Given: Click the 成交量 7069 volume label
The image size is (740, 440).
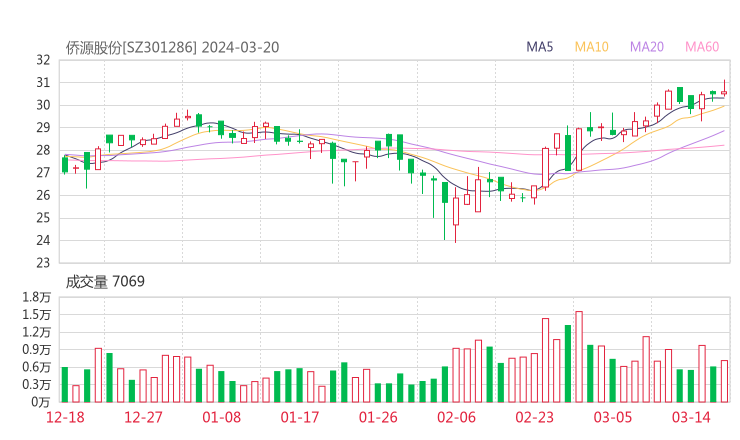Looking at the screenshot, I should 105,281.
